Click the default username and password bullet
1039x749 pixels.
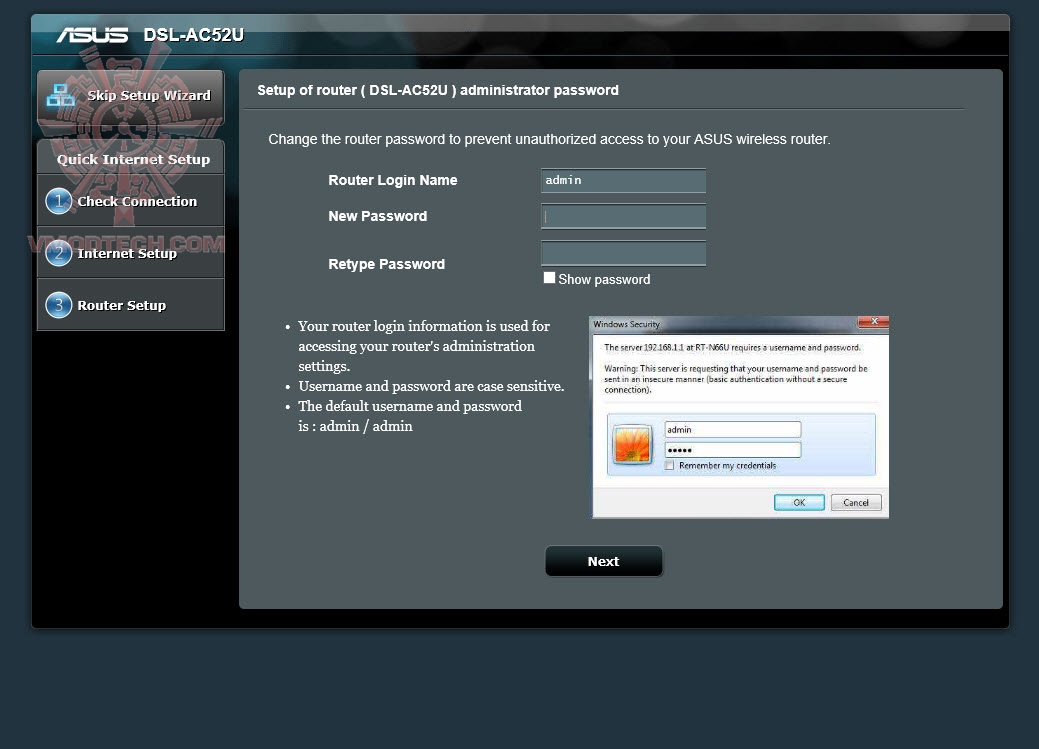(x=410, y=416)
